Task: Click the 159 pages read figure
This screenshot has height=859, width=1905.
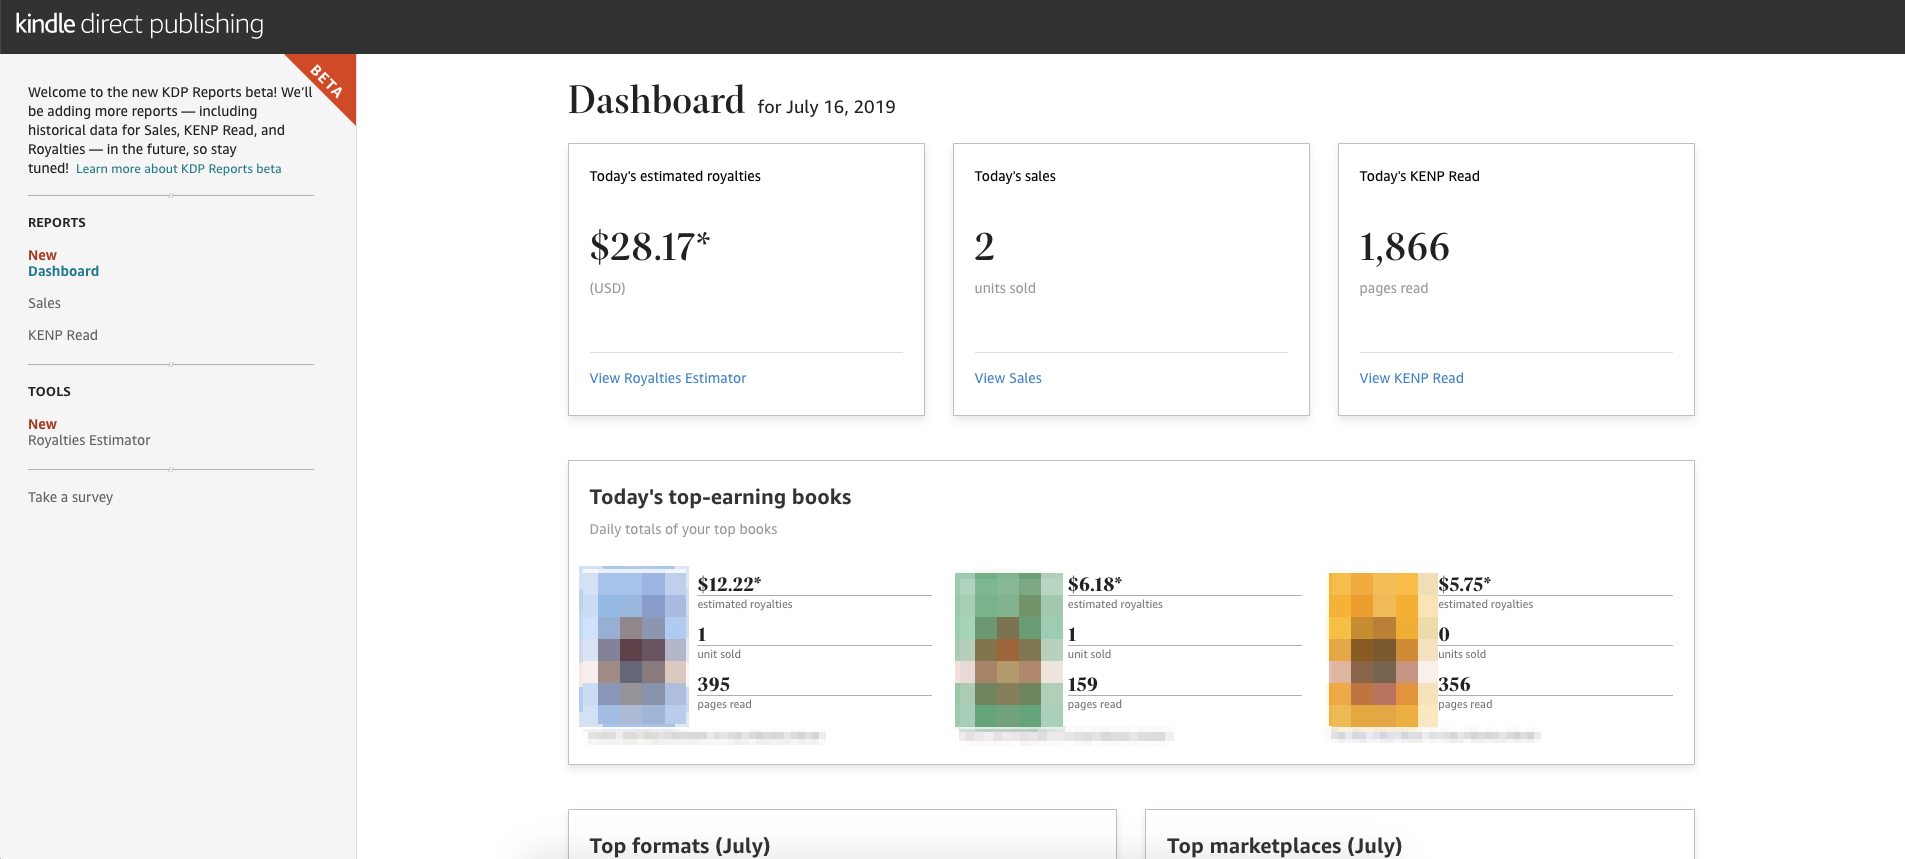Action: click(x=1083, y=684)
